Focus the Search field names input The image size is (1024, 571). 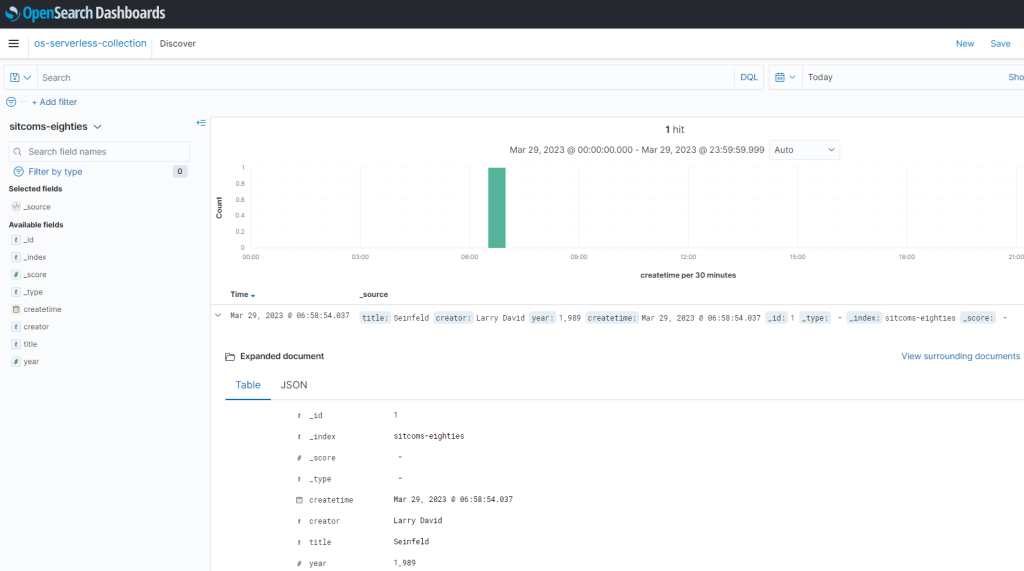(x=99, y=152)
